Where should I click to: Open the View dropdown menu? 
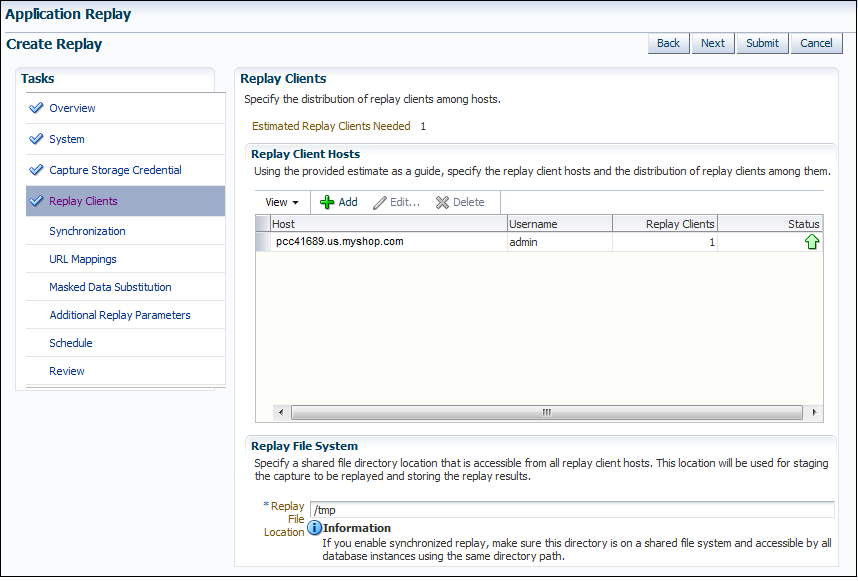coord(282,202)
